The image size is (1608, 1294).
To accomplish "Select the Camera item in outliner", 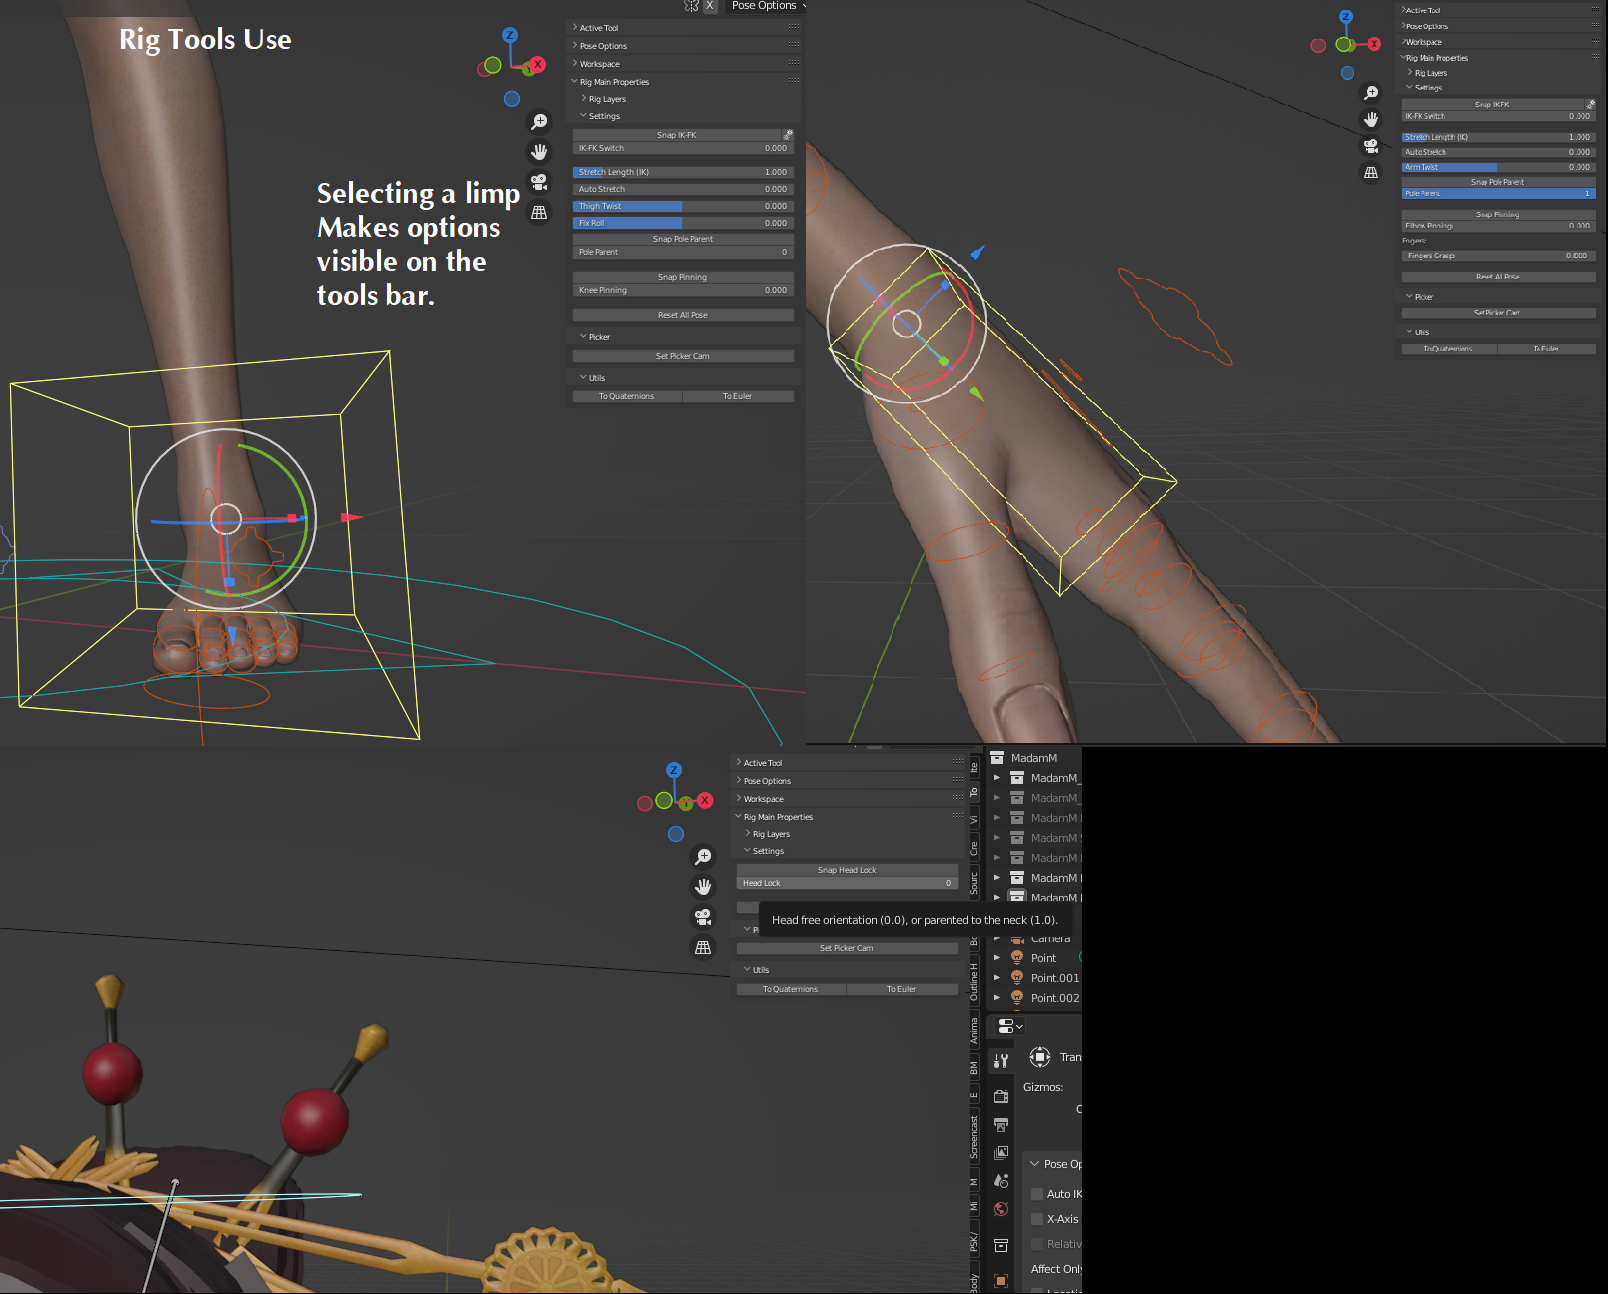I will 1050,938.
